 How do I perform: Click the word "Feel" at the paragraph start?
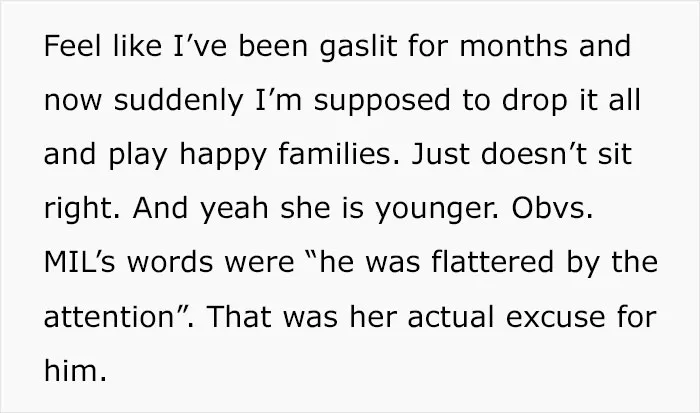pyautogui.click(x=73, y=46)
